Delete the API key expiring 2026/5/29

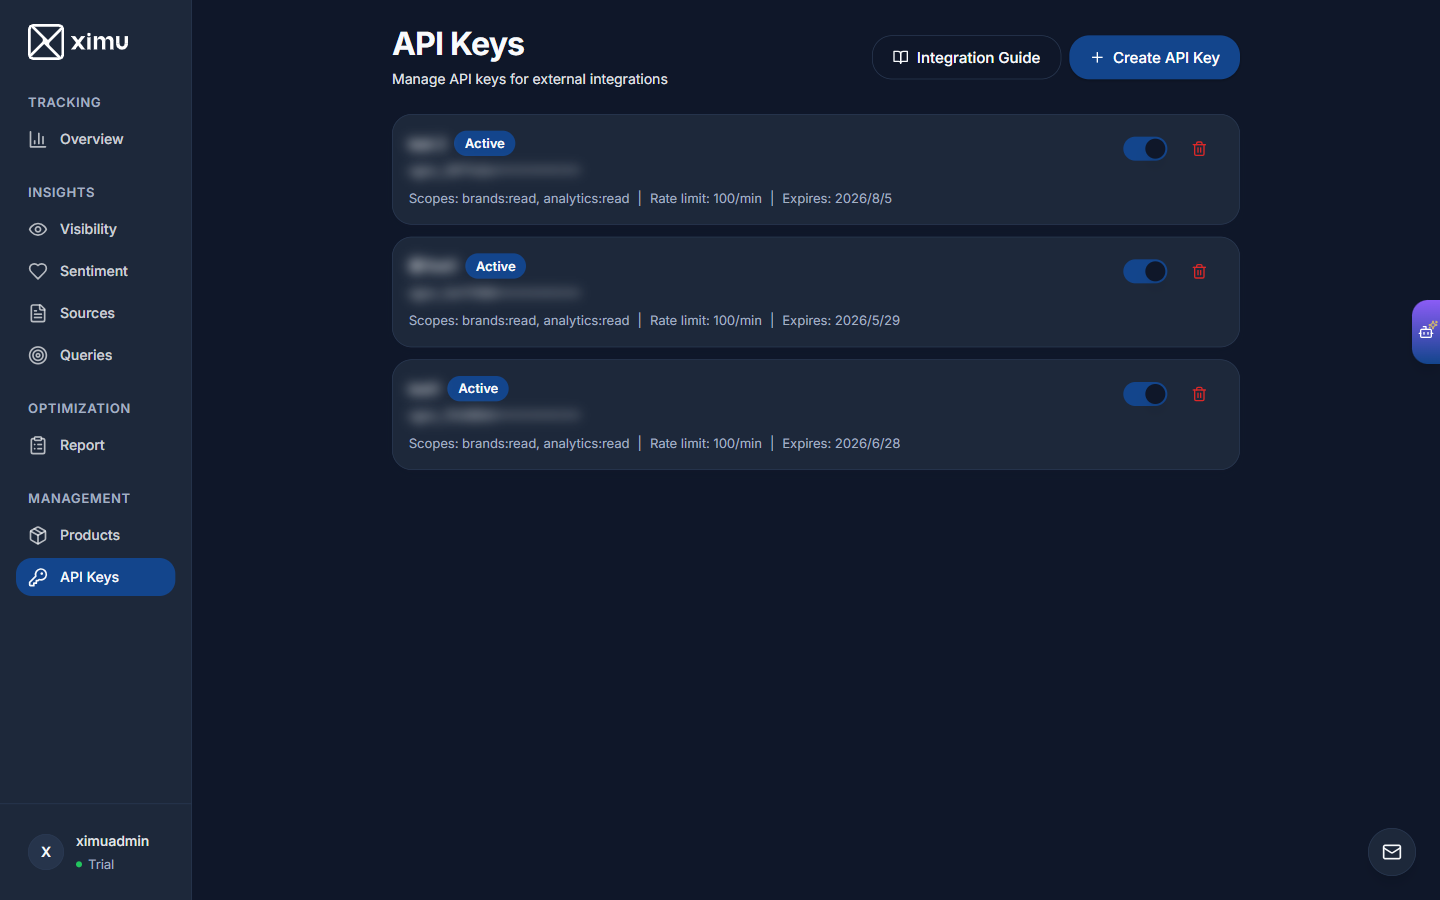1199,271
